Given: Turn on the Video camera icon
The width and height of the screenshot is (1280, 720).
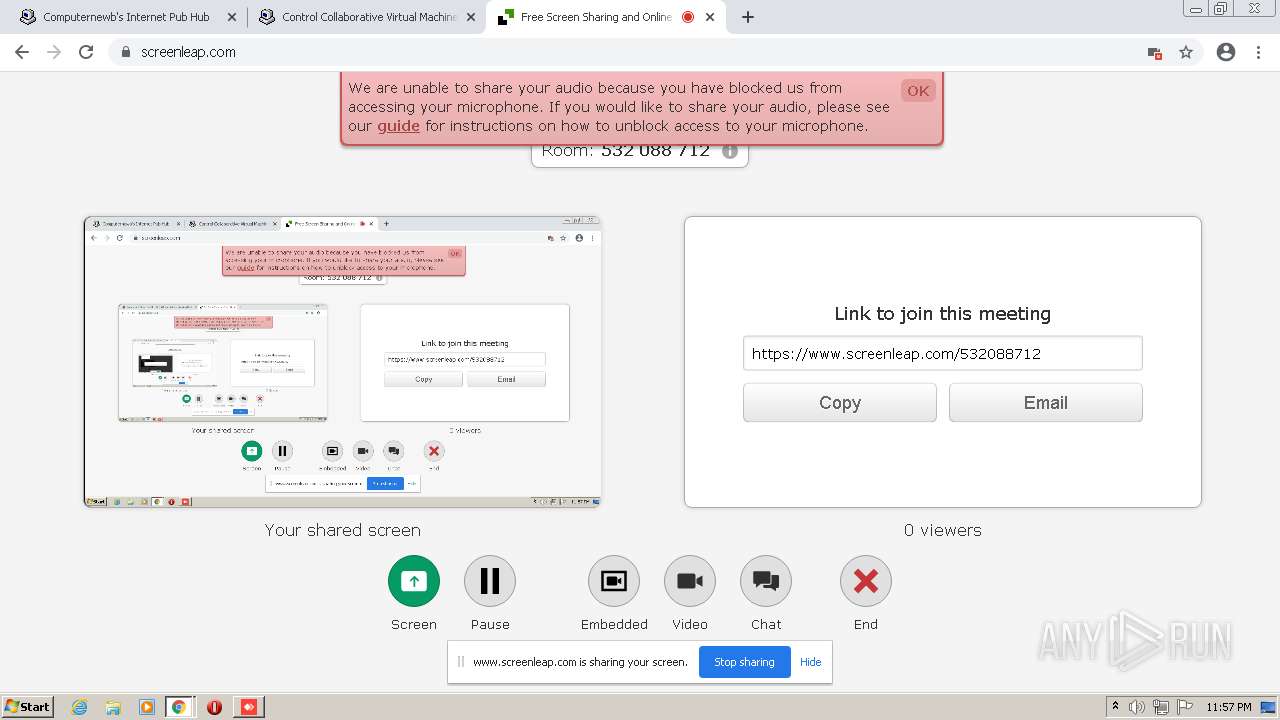Looking at the screenshot, I should tap(690, 581).
